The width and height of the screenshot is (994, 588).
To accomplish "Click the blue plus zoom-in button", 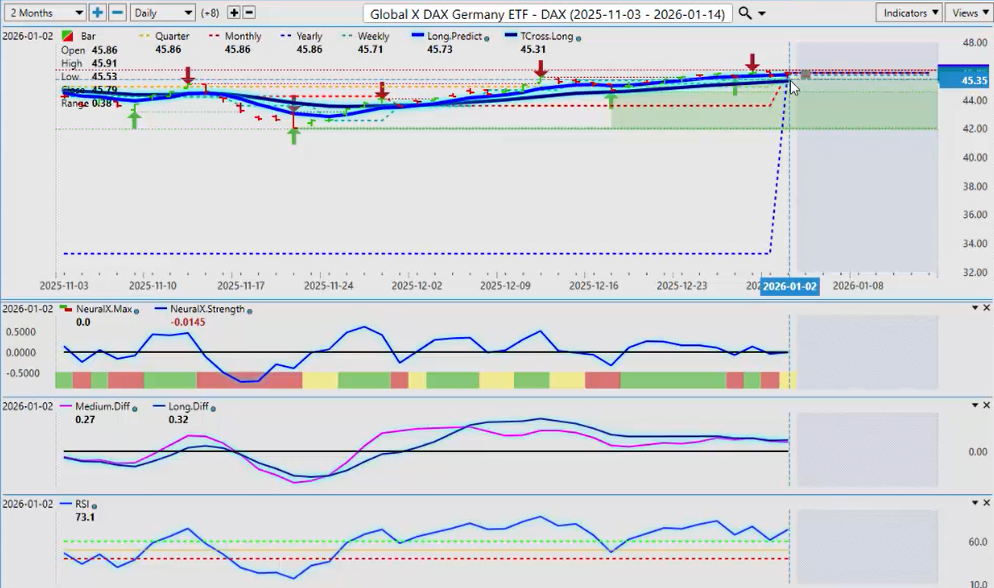I will [x=98, y=13].
